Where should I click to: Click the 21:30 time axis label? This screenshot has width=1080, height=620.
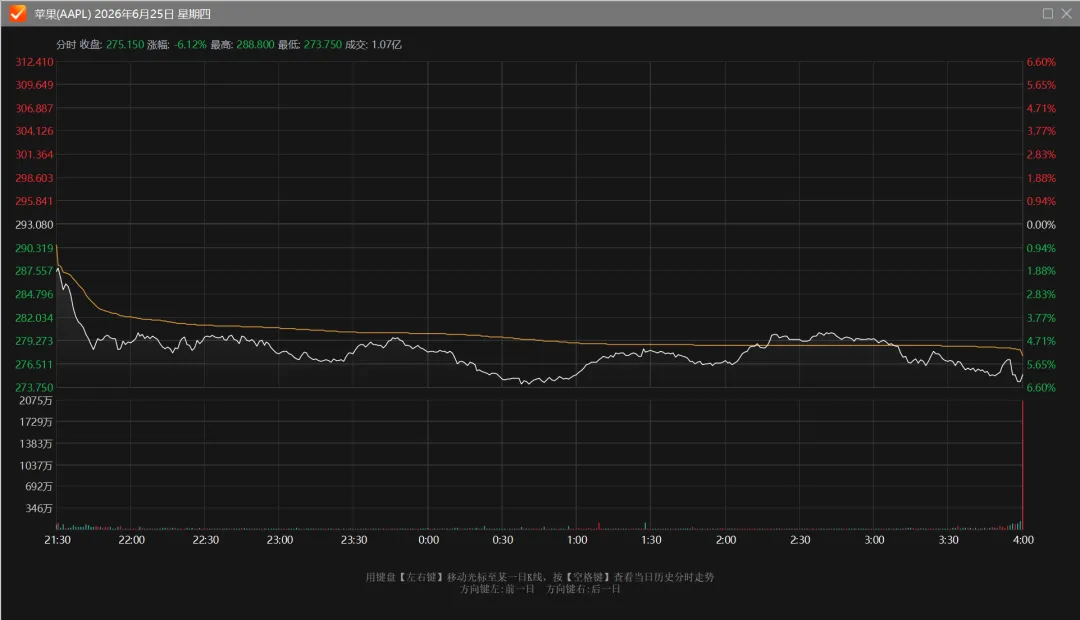(57, 540)
